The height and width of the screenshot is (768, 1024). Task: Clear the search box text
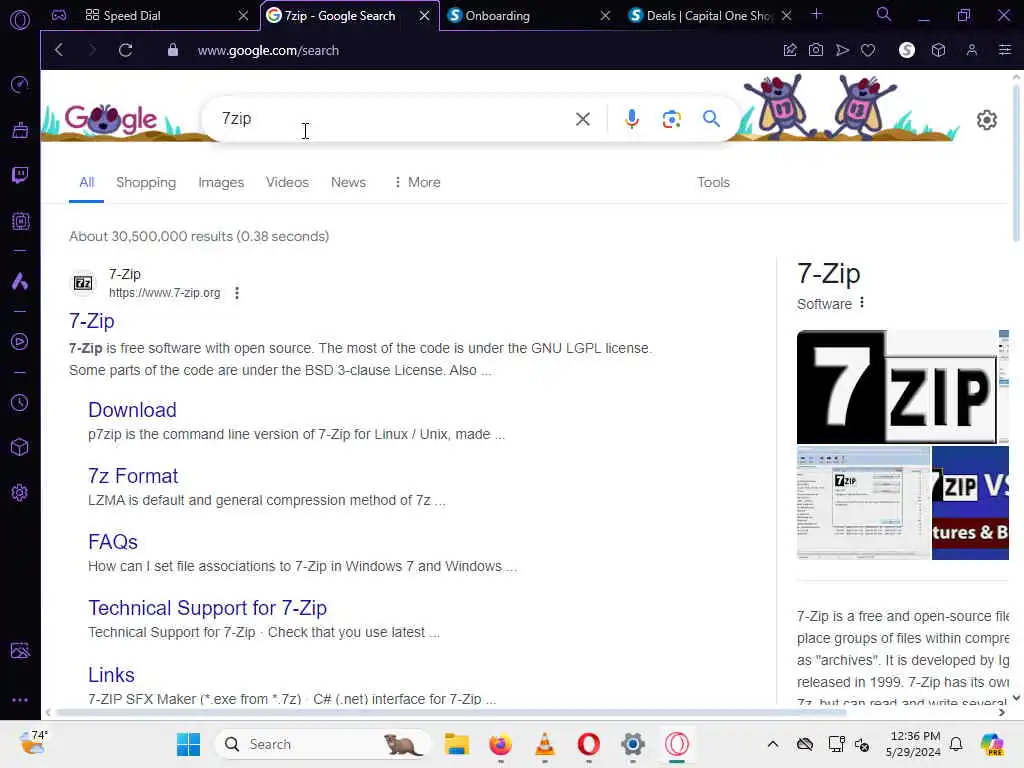pyautogui.click(x=583, y=119)
